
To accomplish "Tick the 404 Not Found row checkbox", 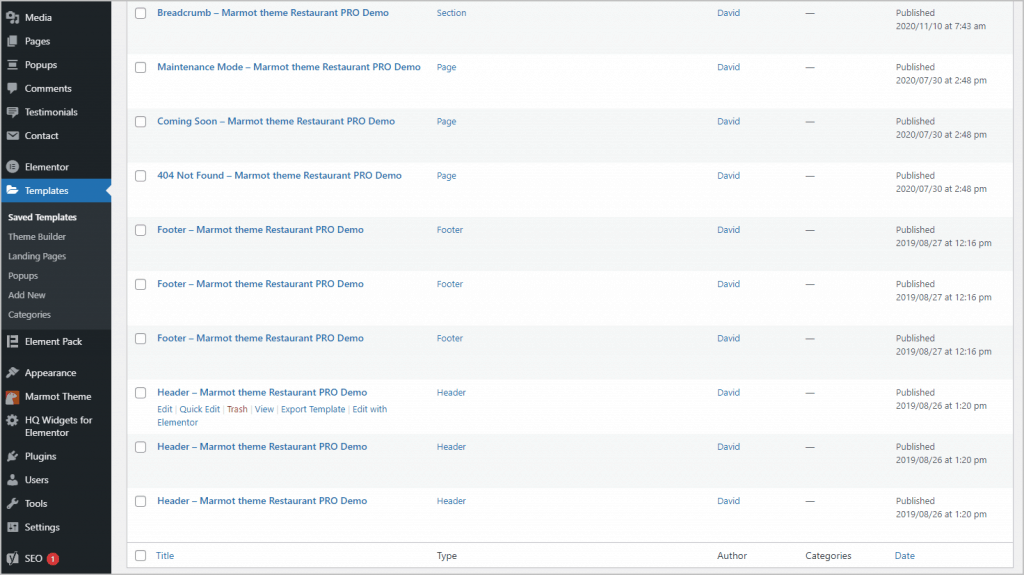I will 140,176.
